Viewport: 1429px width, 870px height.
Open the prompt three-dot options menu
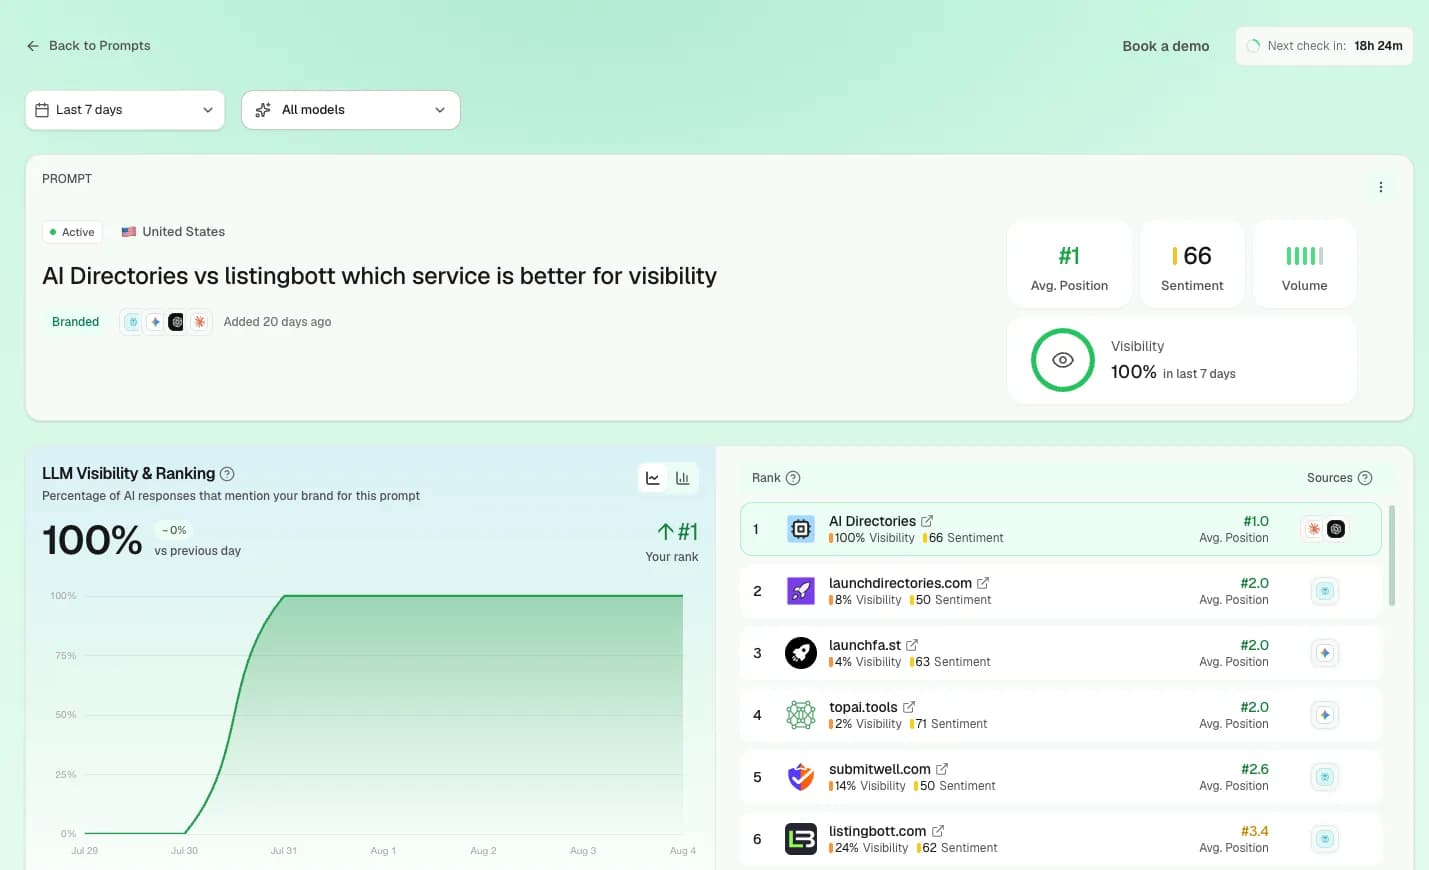coord(1381,187)
